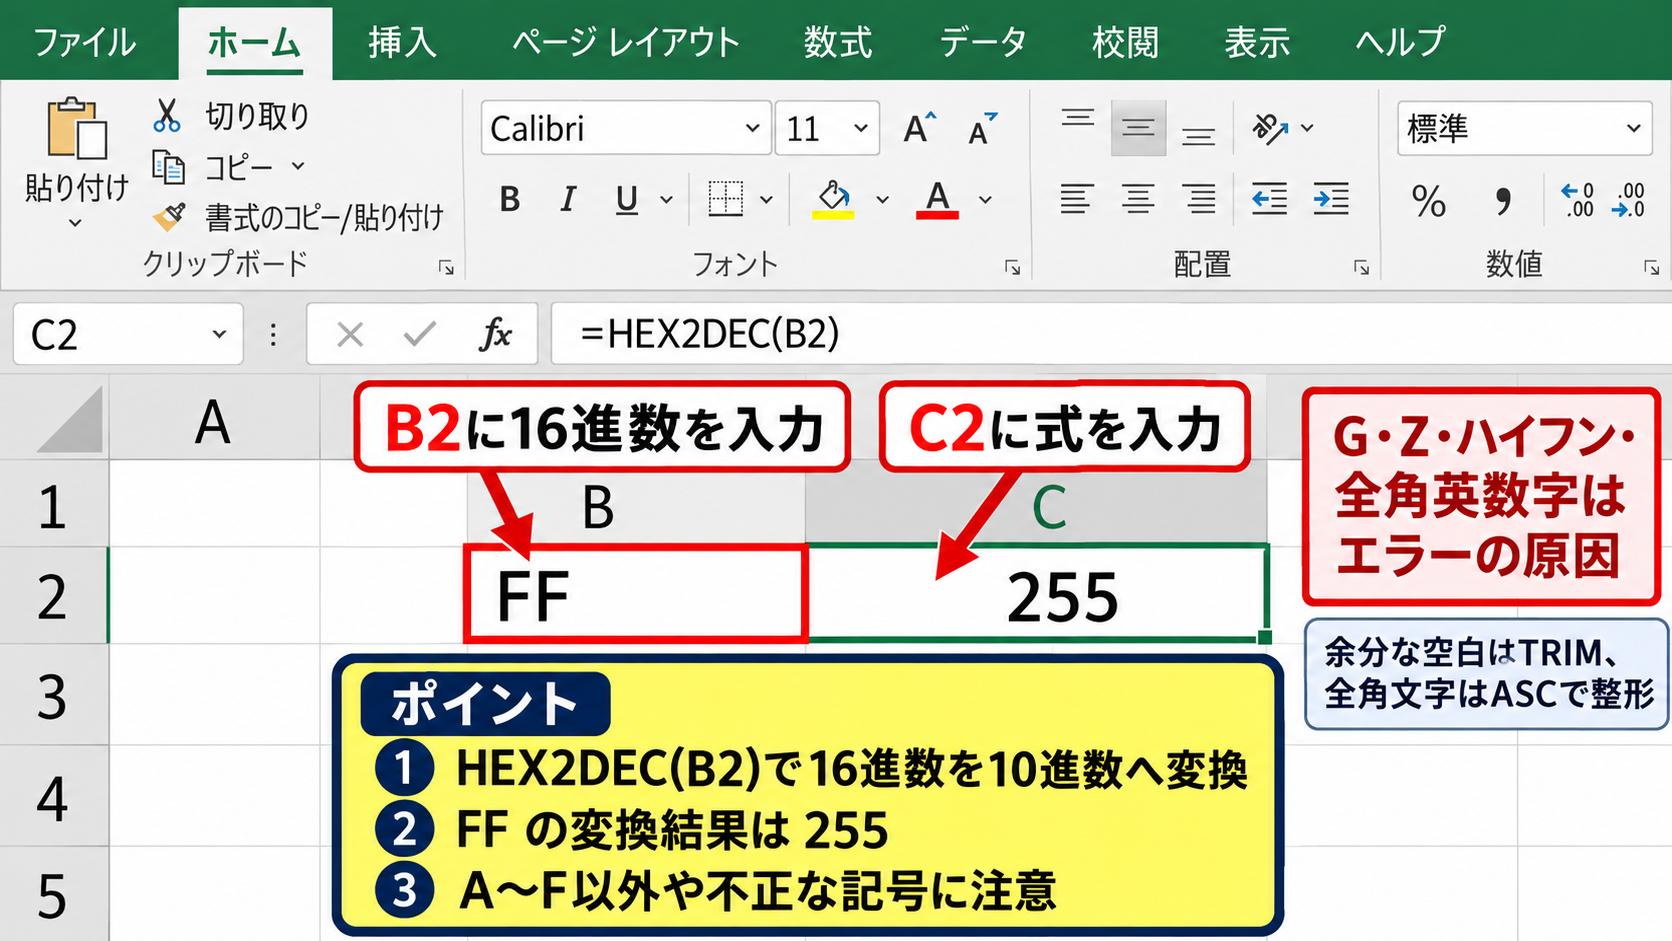Toggle italic formatting (I)

coord(568,199)
